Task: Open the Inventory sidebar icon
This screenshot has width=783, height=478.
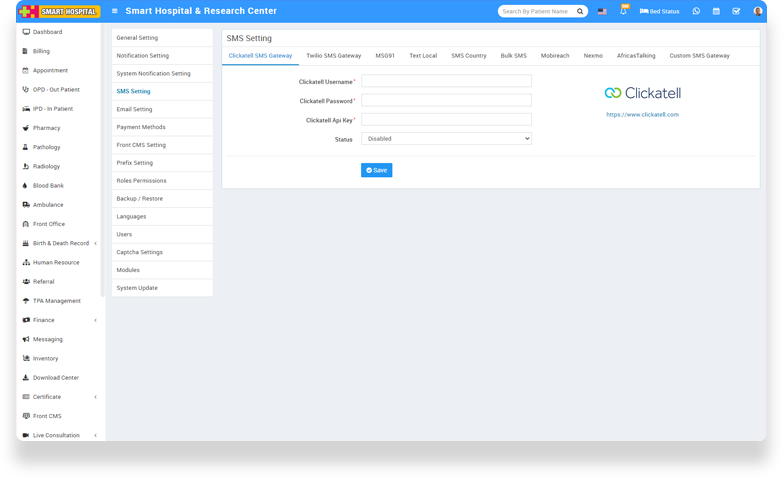Action: (26, 358)
